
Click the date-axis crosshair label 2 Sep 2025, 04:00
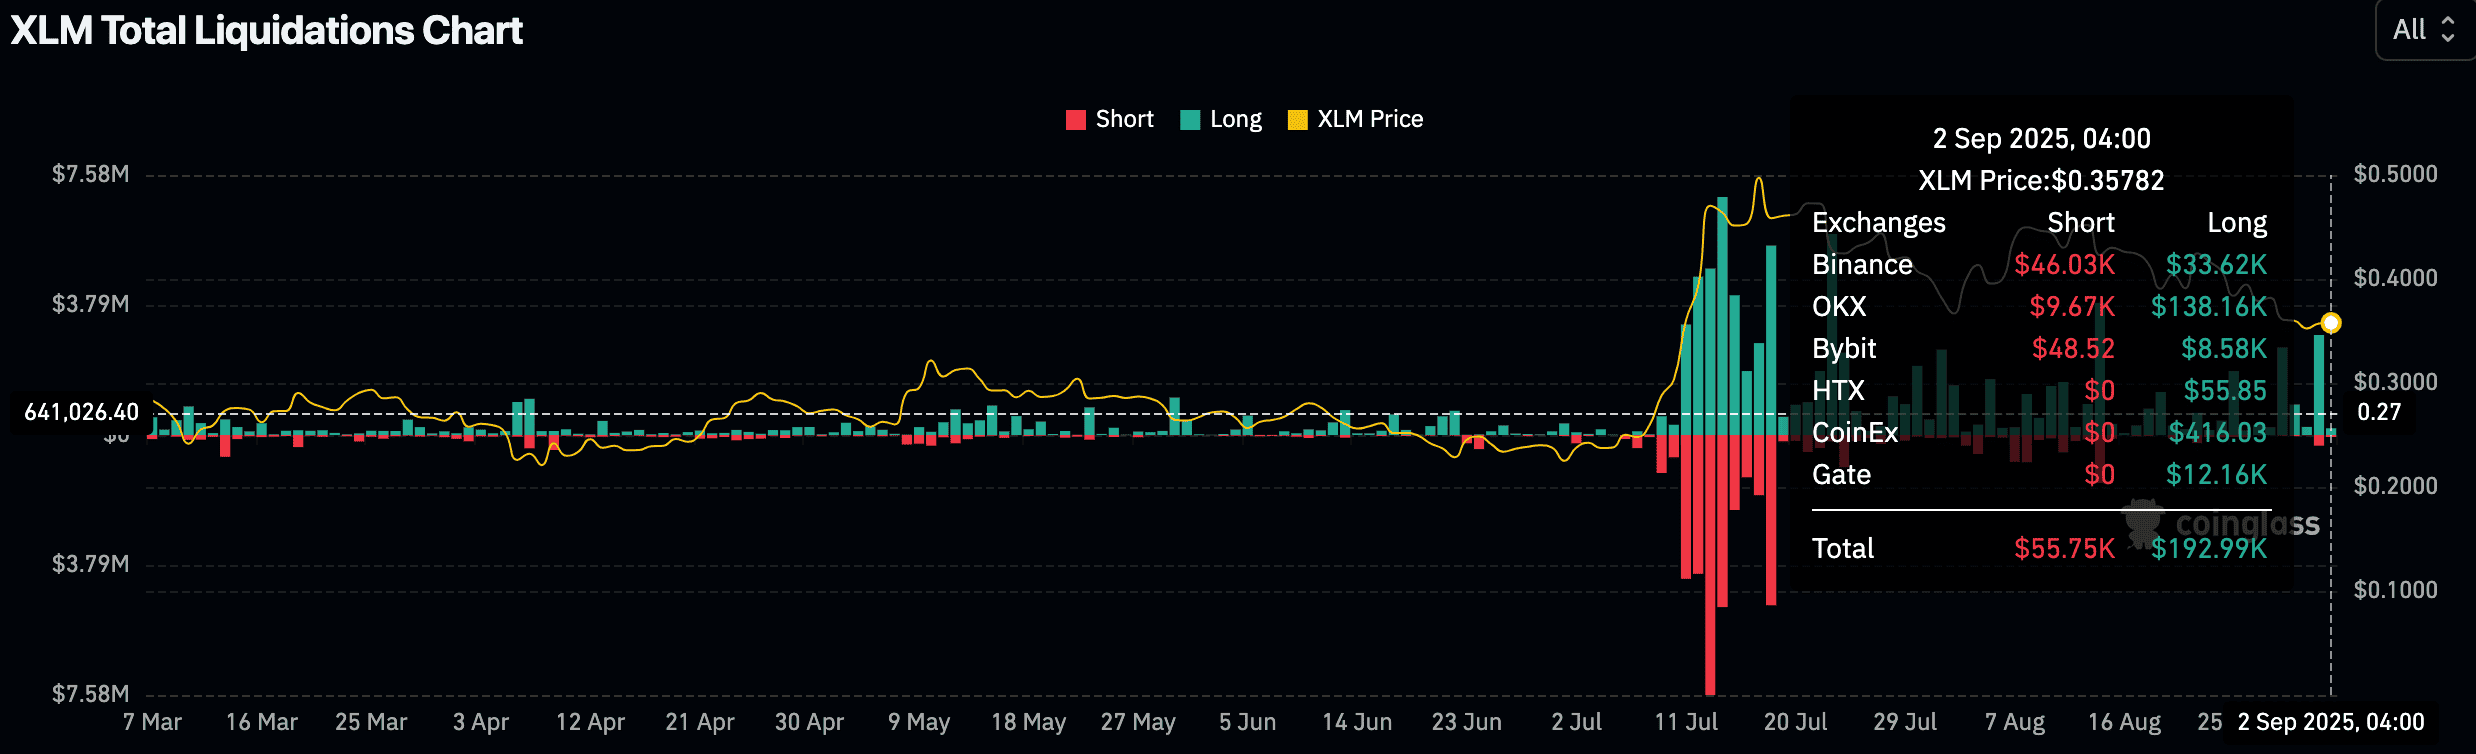2331,722
